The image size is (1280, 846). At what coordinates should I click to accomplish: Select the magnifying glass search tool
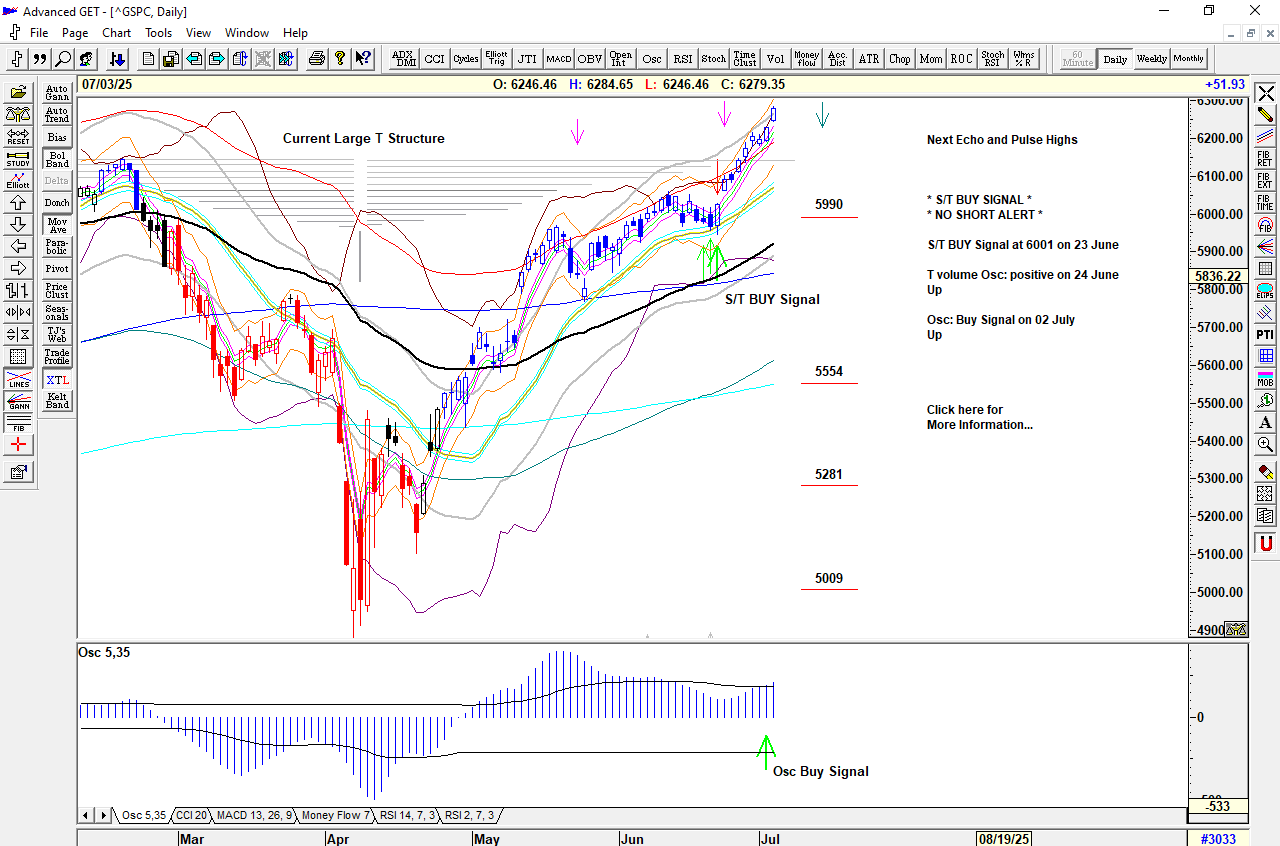[63, 59]
